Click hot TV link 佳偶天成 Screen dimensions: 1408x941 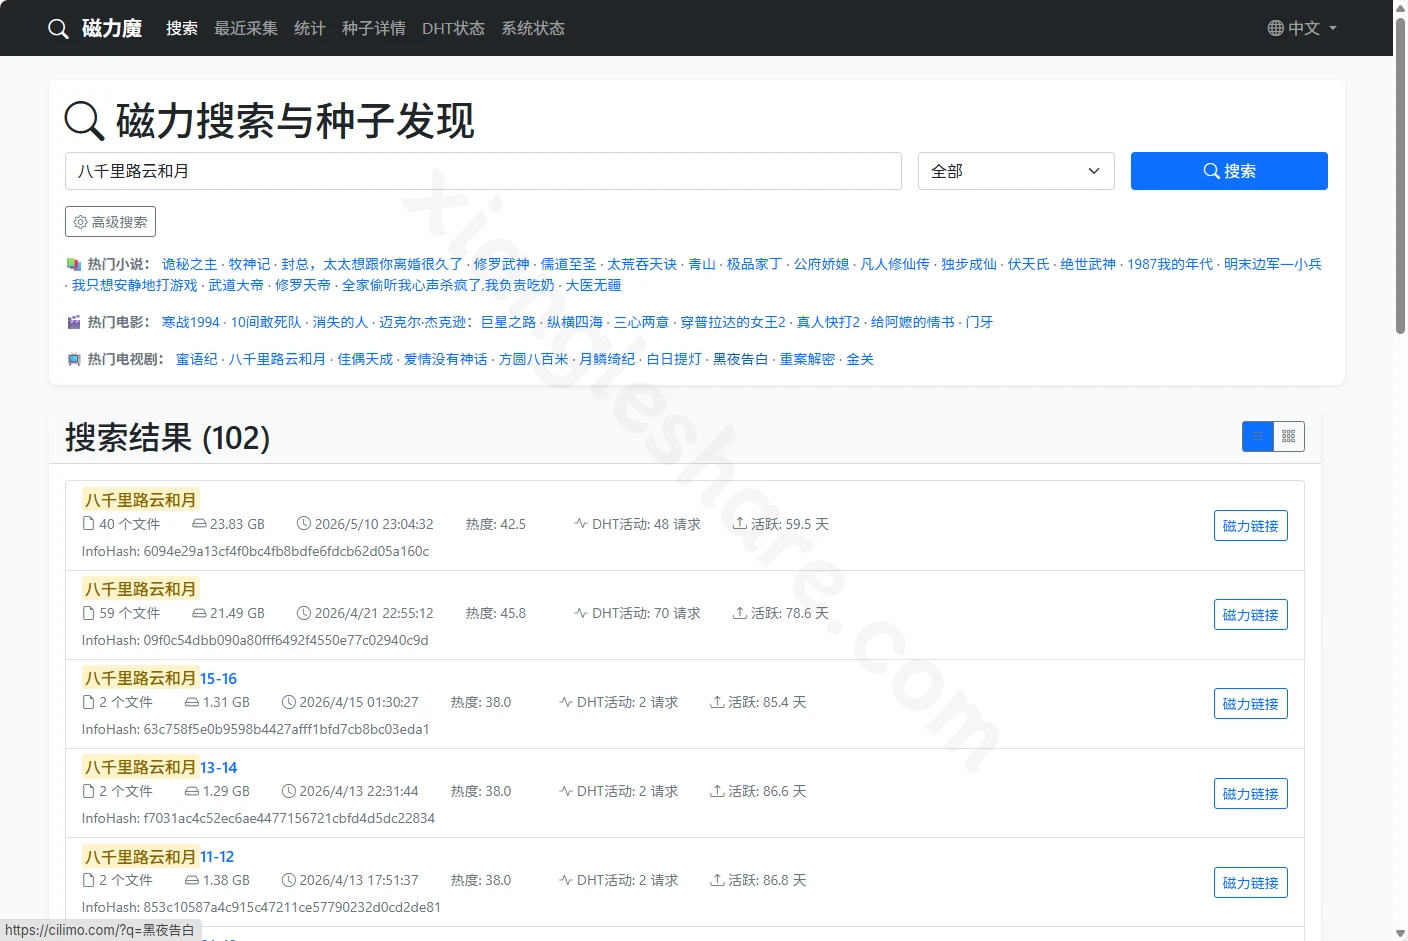click(365, 359)
